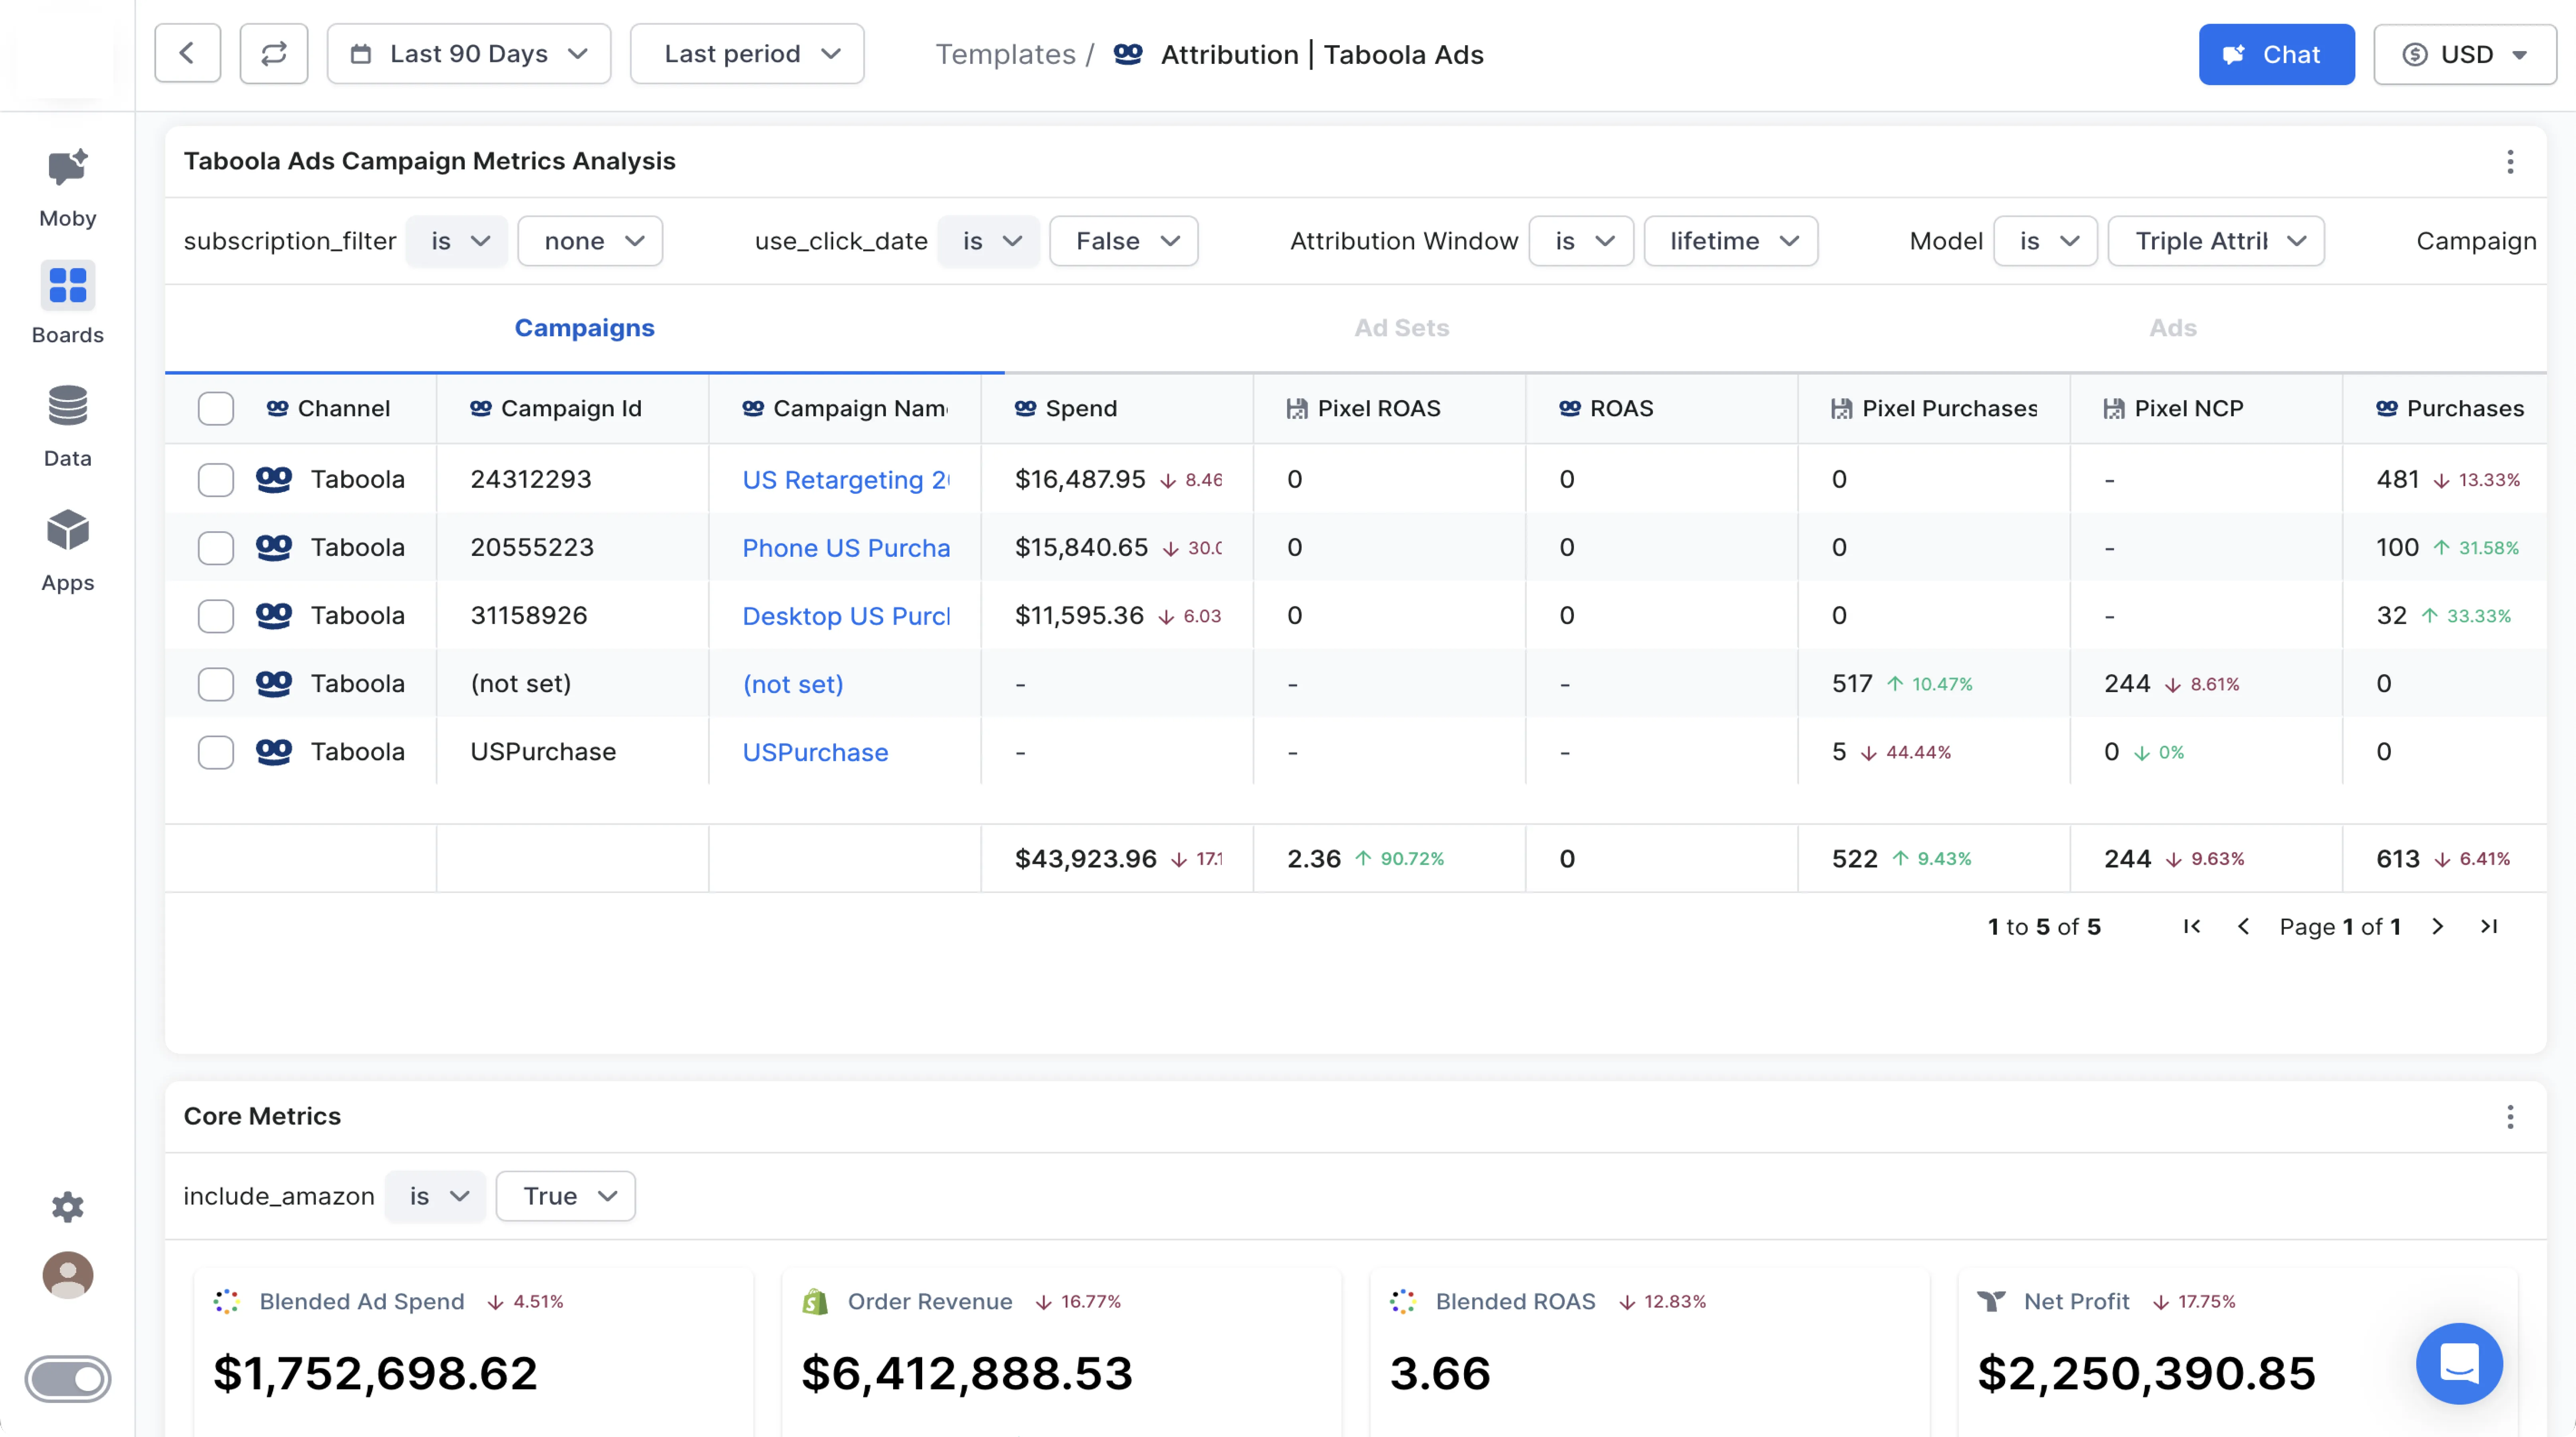This screenshot has height=1437, width=2576.
Task: Go to next page arrow in pagination
Action: pyautogui.click(x=2437, y=927)
